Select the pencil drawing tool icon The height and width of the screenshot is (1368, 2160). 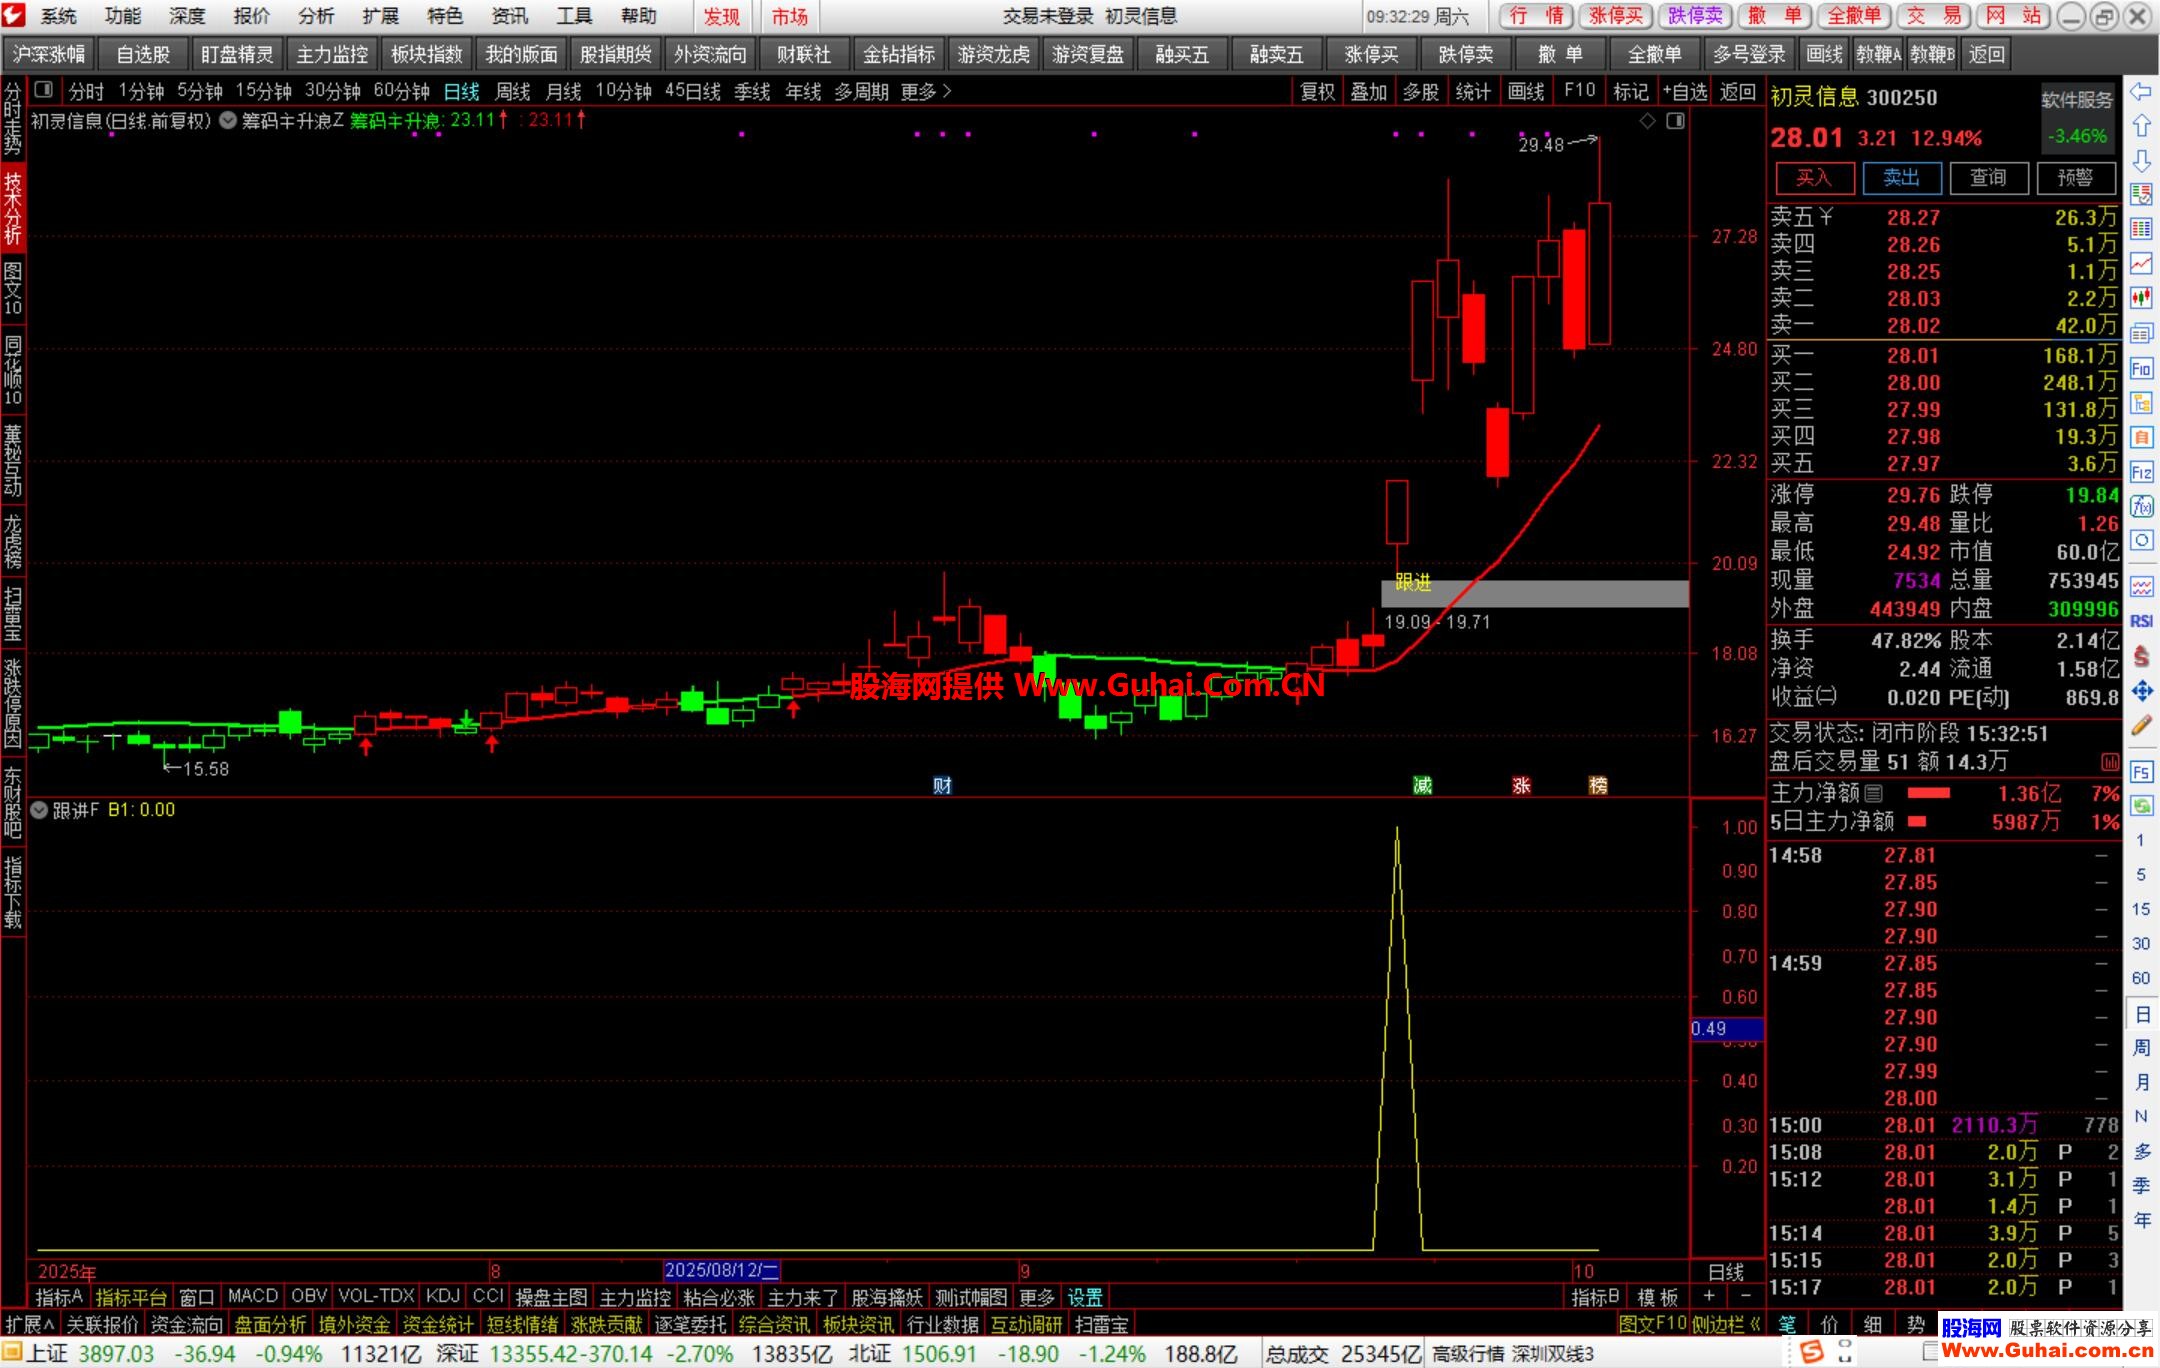[2141, 726]
